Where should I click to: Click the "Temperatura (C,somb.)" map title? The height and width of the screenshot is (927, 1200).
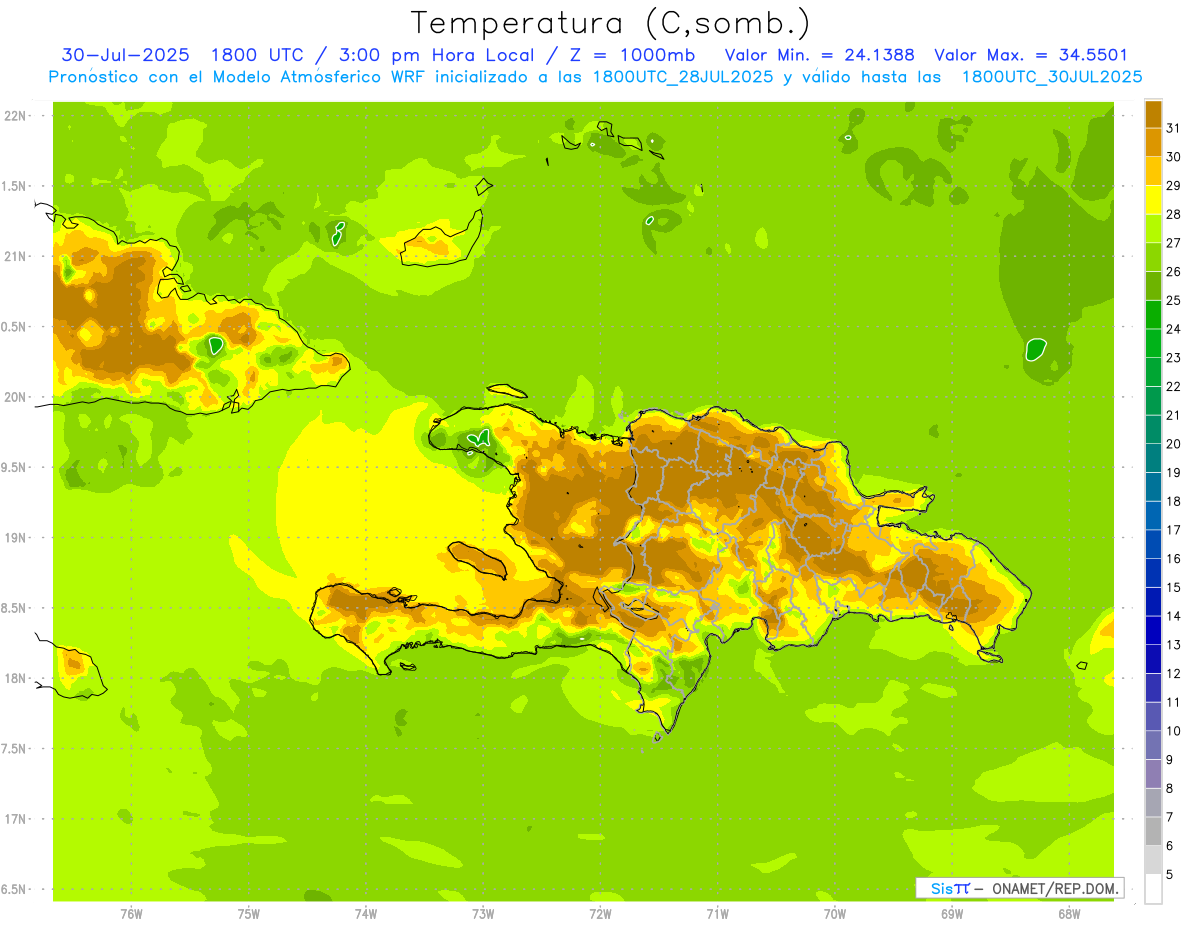click(610, 23)
